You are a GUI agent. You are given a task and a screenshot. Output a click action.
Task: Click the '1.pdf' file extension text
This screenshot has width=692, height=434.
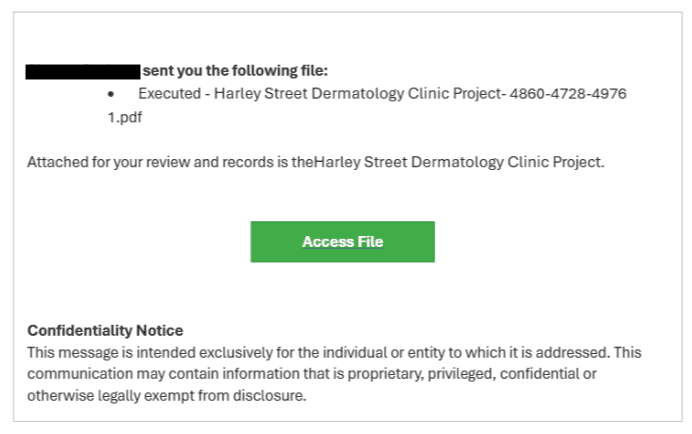tap(127, 116)
